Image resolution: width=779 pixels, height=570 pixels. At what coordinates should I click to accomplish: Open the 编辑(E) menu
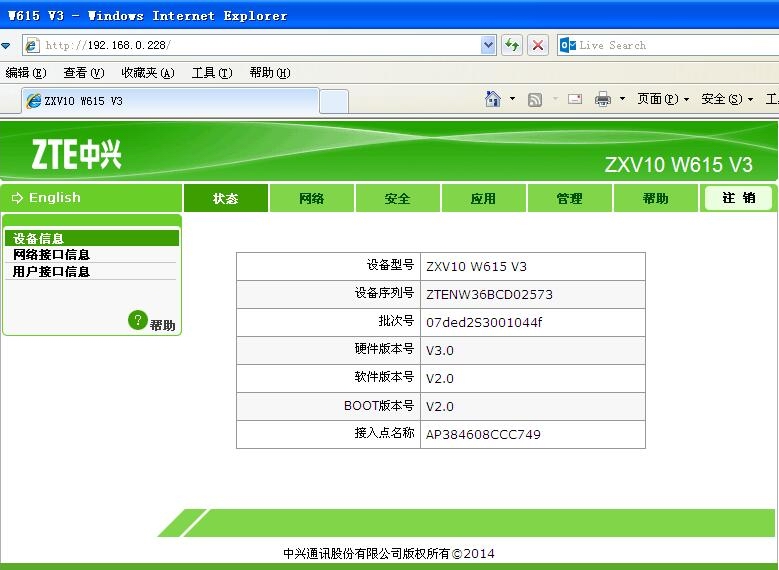(26, 73)
